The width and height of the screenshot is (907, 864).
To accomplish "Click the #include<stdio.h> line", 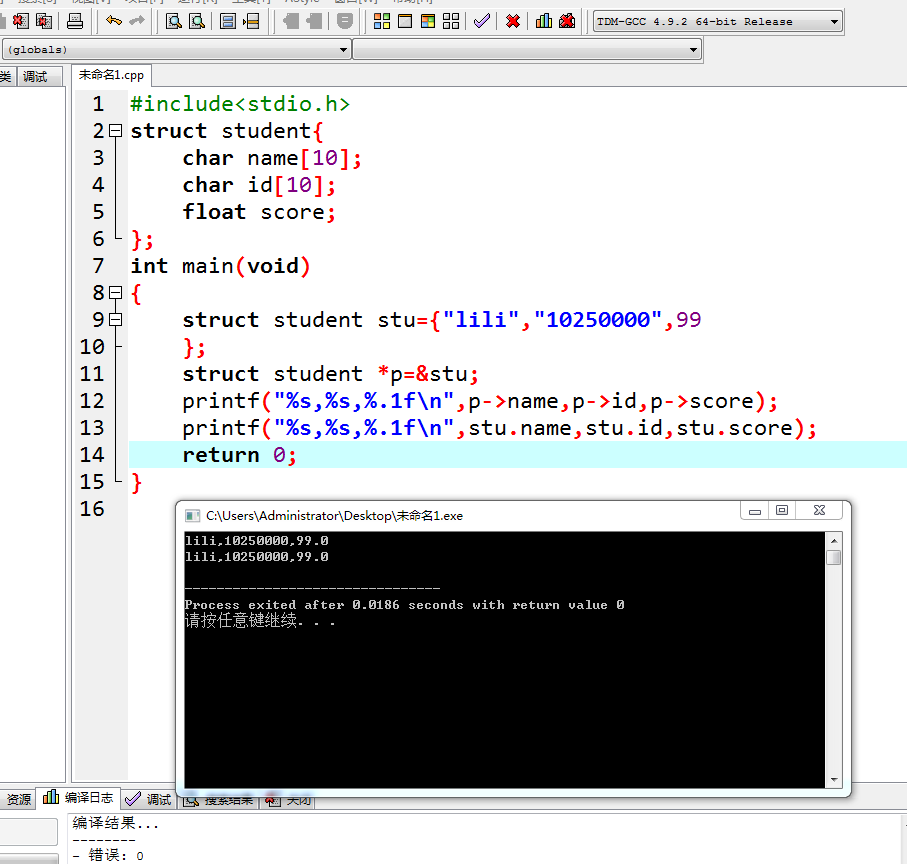I will [240, 104].
